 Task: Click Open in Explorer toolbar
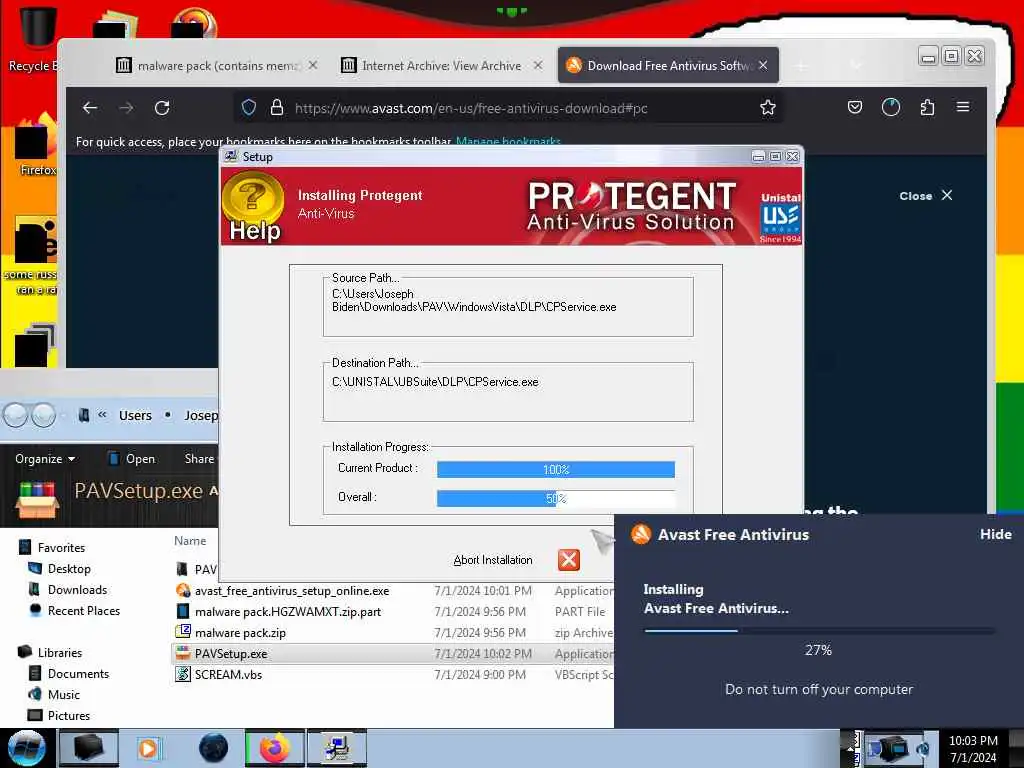(x=131, y=459)
